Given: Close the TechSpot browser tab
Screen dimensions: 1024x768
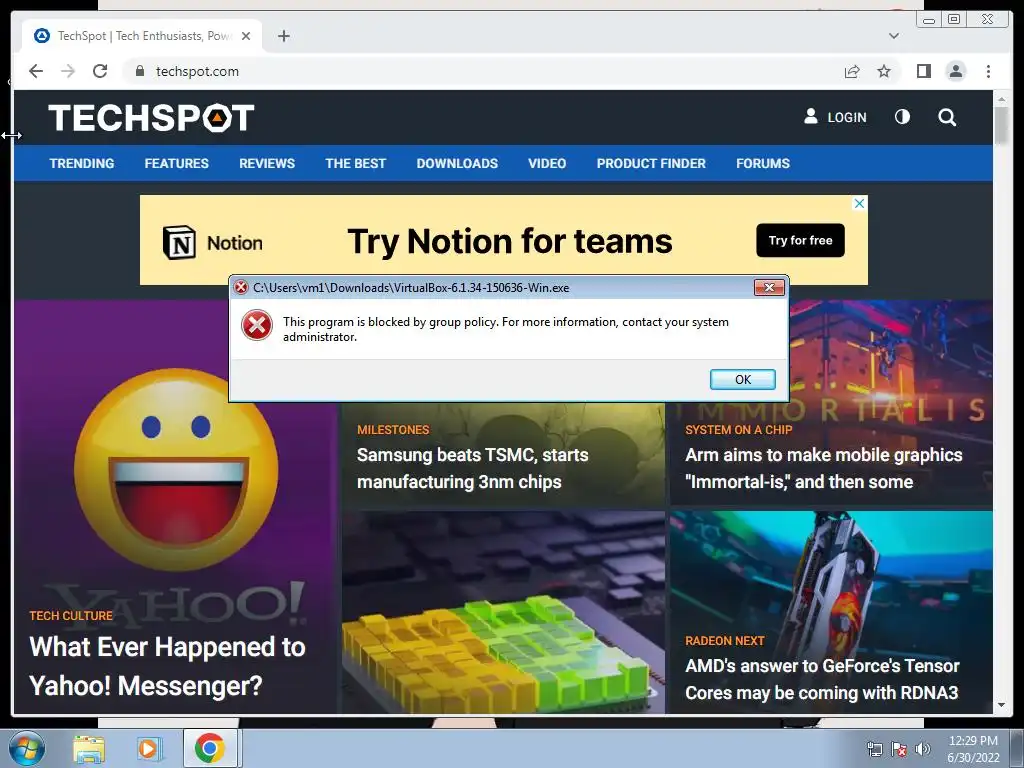Looking at the screenshot, I should (246, 36).
